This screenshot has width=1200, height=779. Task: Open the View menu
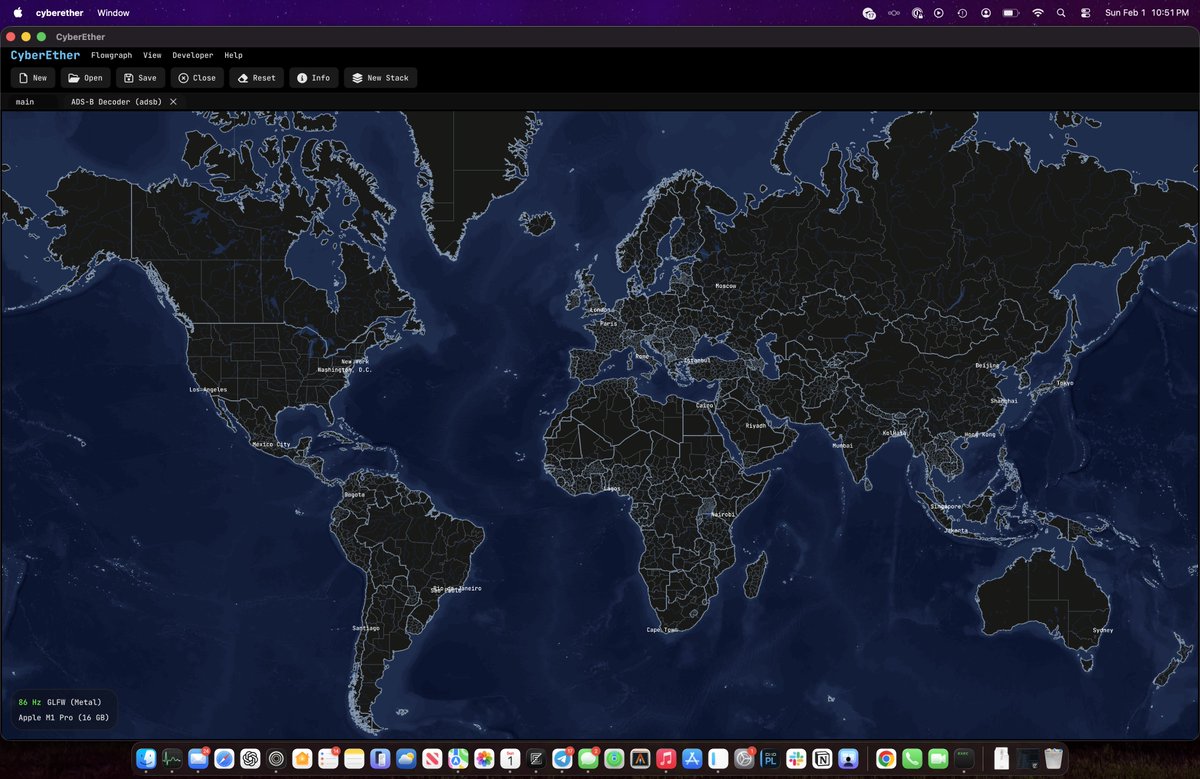pyautogui.click(x=152, y=55)
